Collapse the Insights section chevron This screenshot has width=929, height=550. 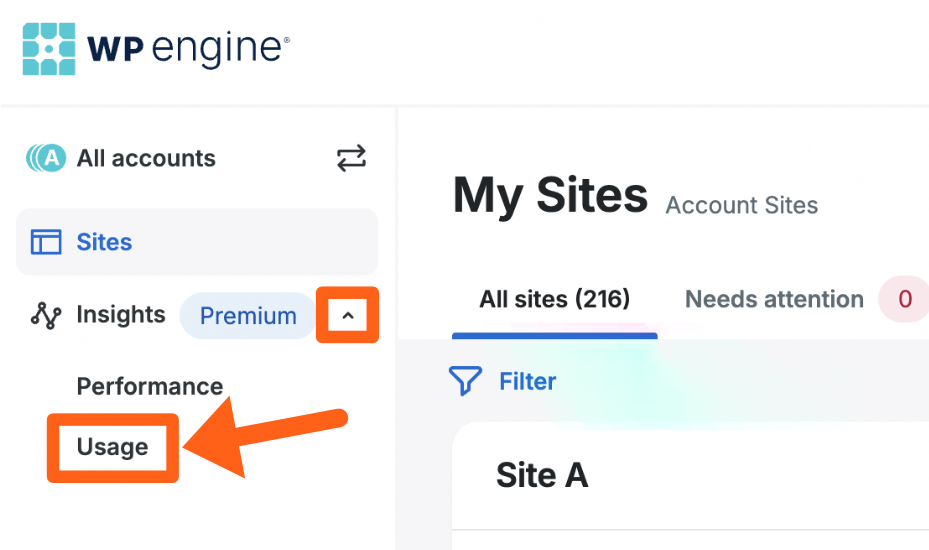tap(348, 316)
